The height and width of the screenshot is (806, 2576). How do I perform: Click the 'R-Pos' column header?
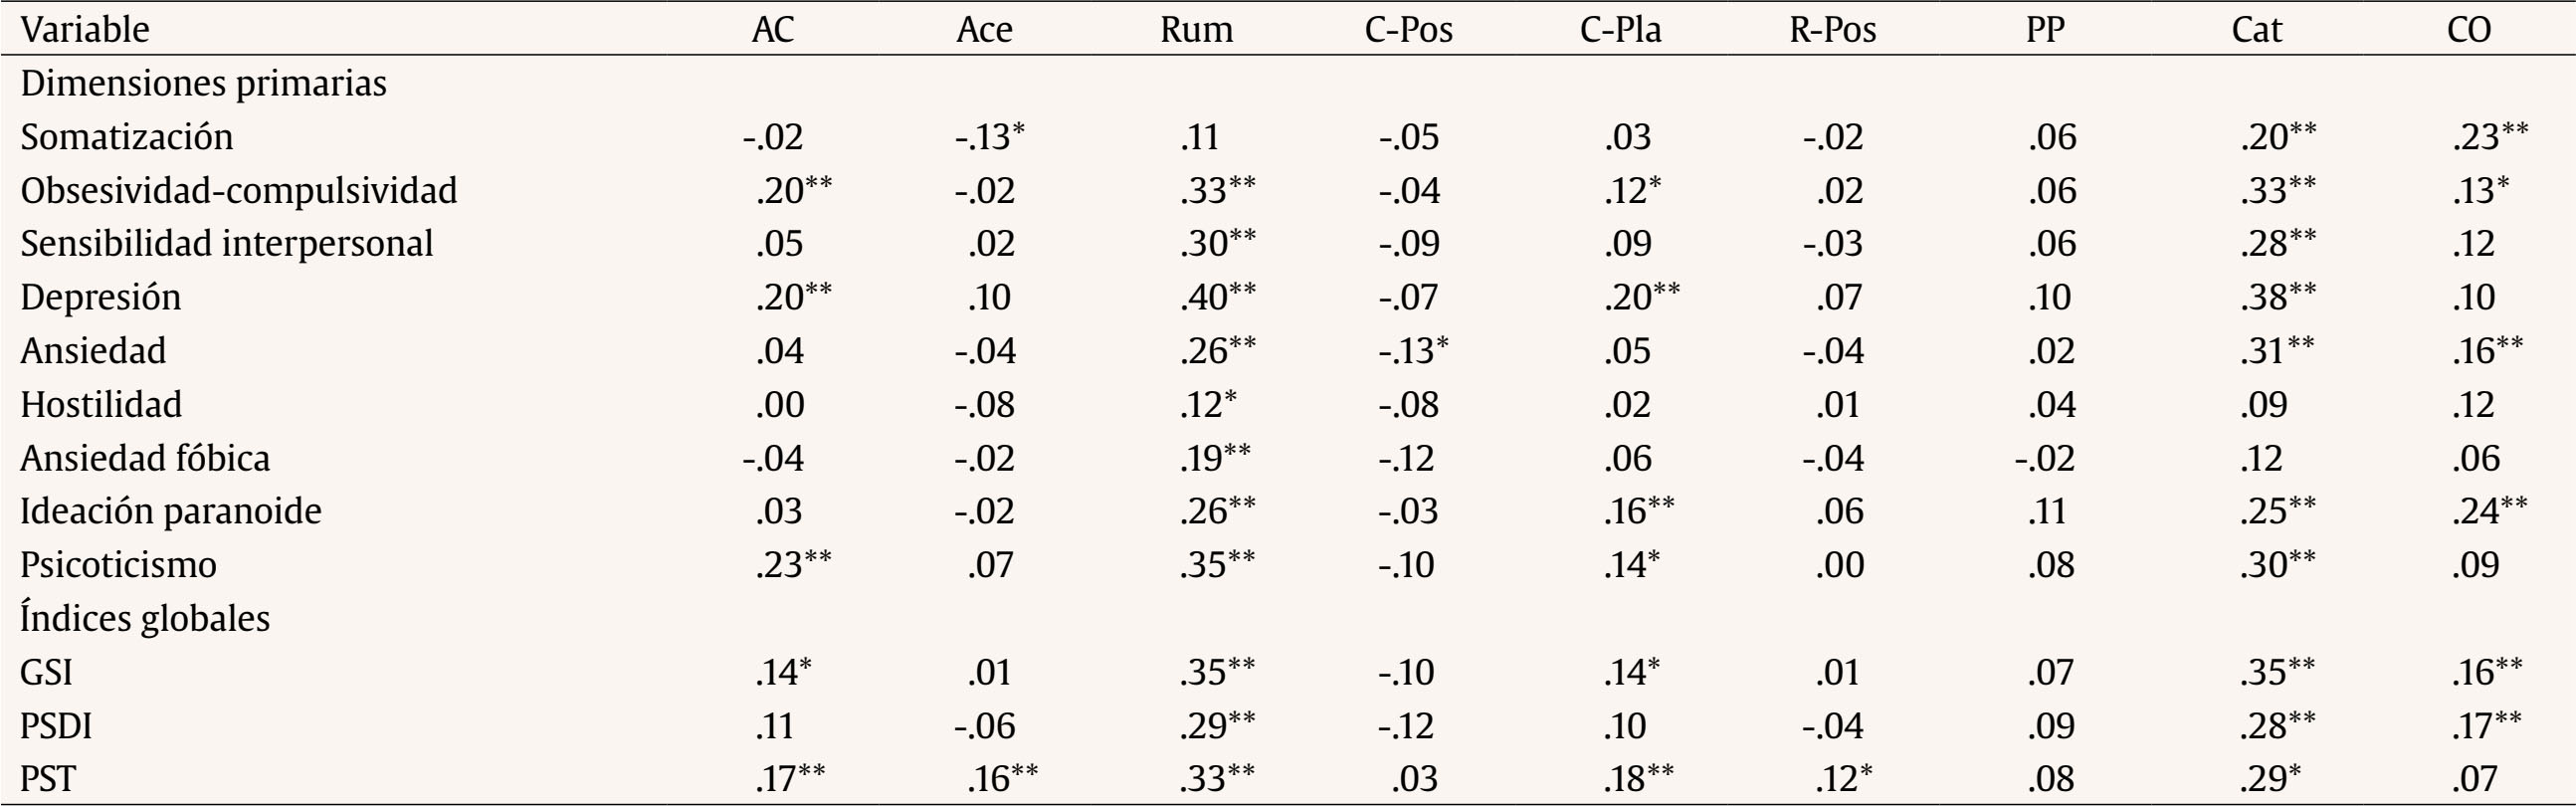pyautogui.click(x=1832, y=30)
